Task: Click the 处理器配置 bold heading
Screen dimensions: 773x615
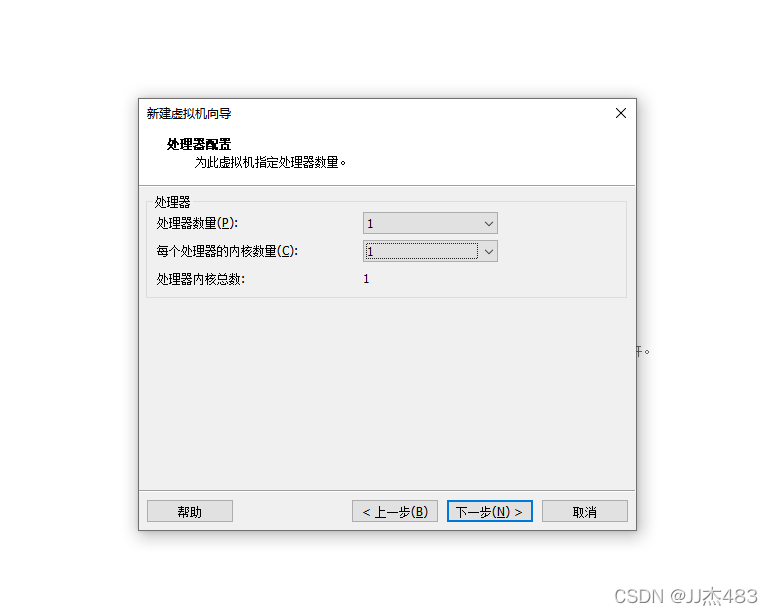Action: pos(199,144)
